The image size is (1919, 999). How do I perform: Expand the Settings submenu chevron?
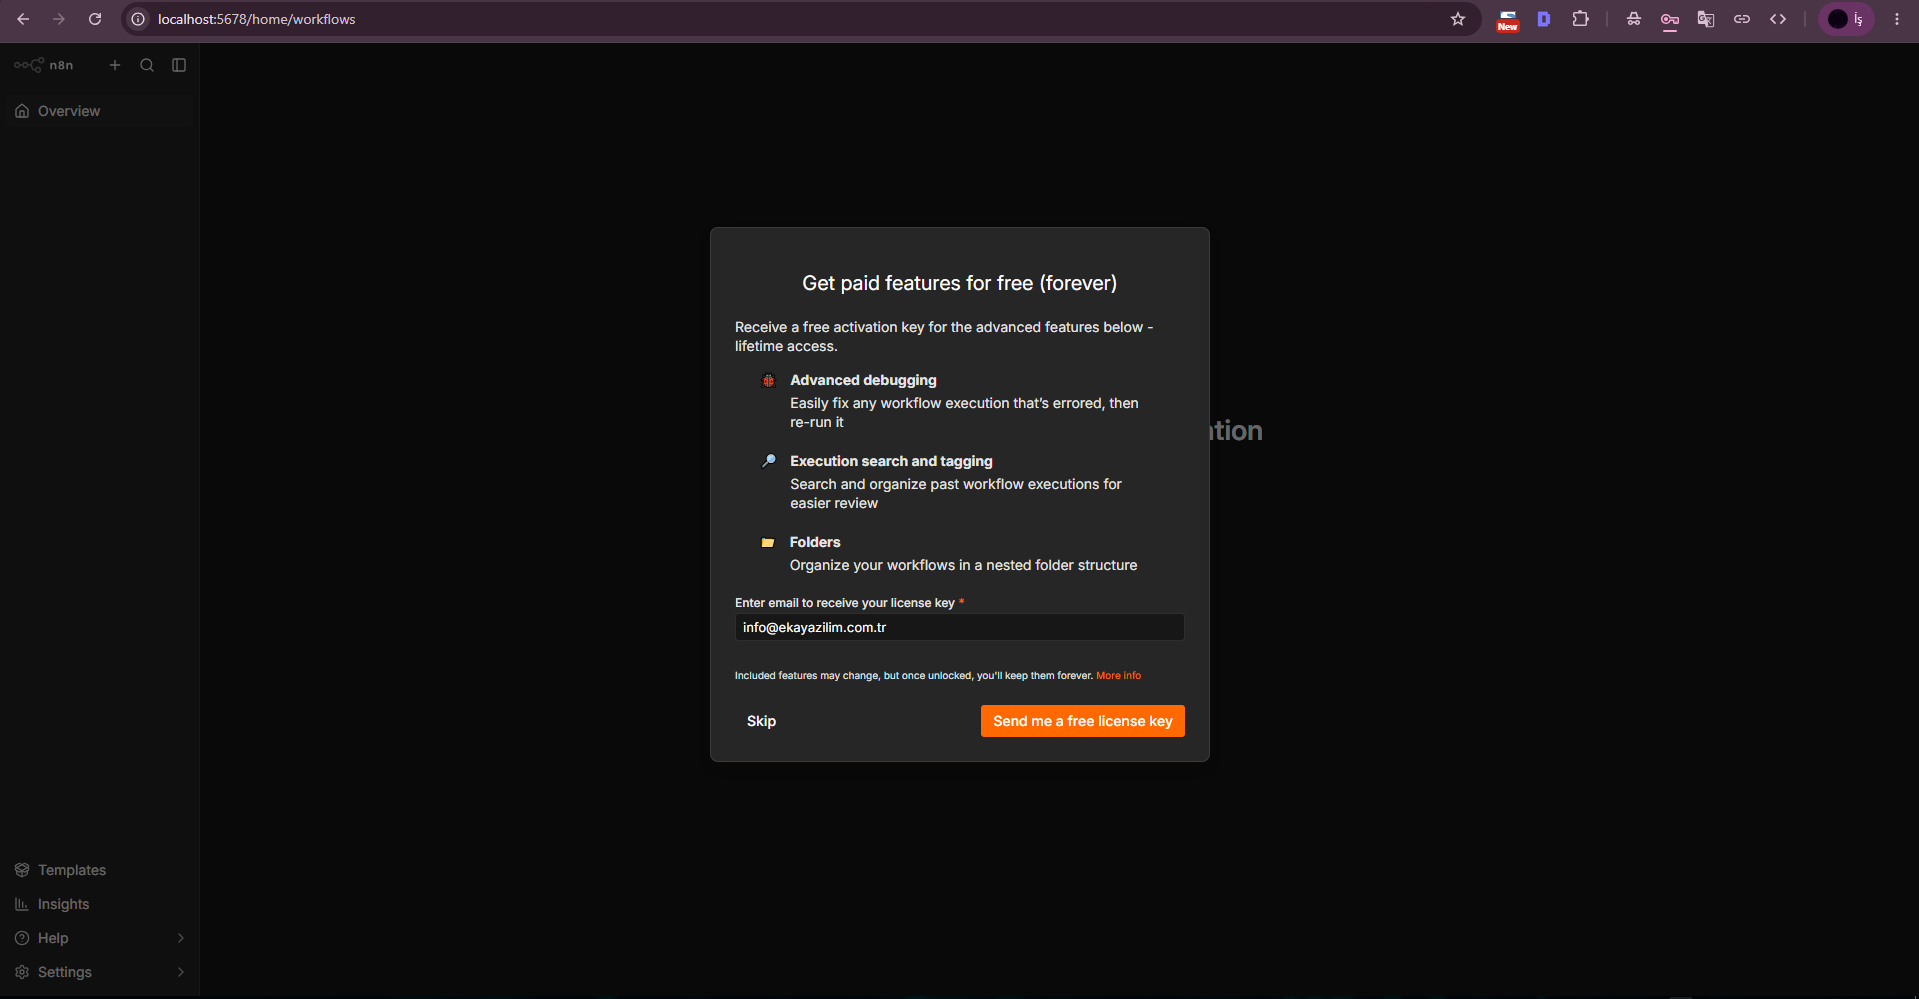[181, 972]
